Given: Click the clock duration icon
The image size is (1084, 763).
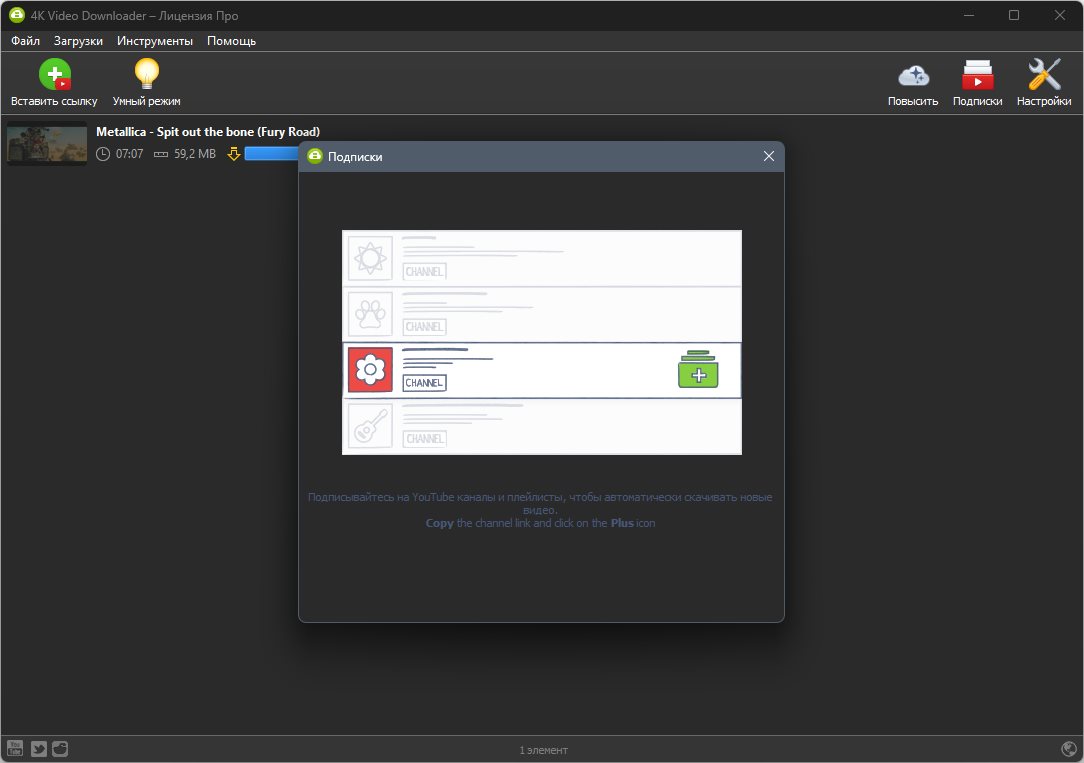Looking at the screenshot, I should tap(103, 153).
